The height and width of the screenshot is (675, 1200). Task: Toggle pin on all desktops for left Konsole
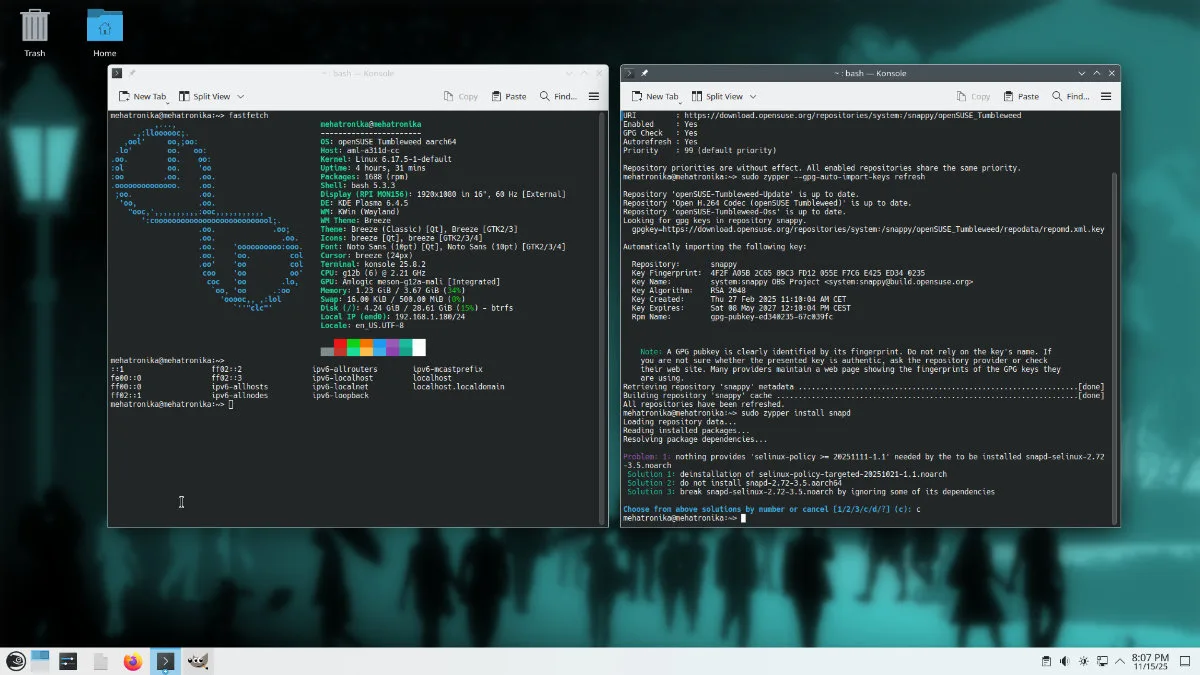click(132, 73)
